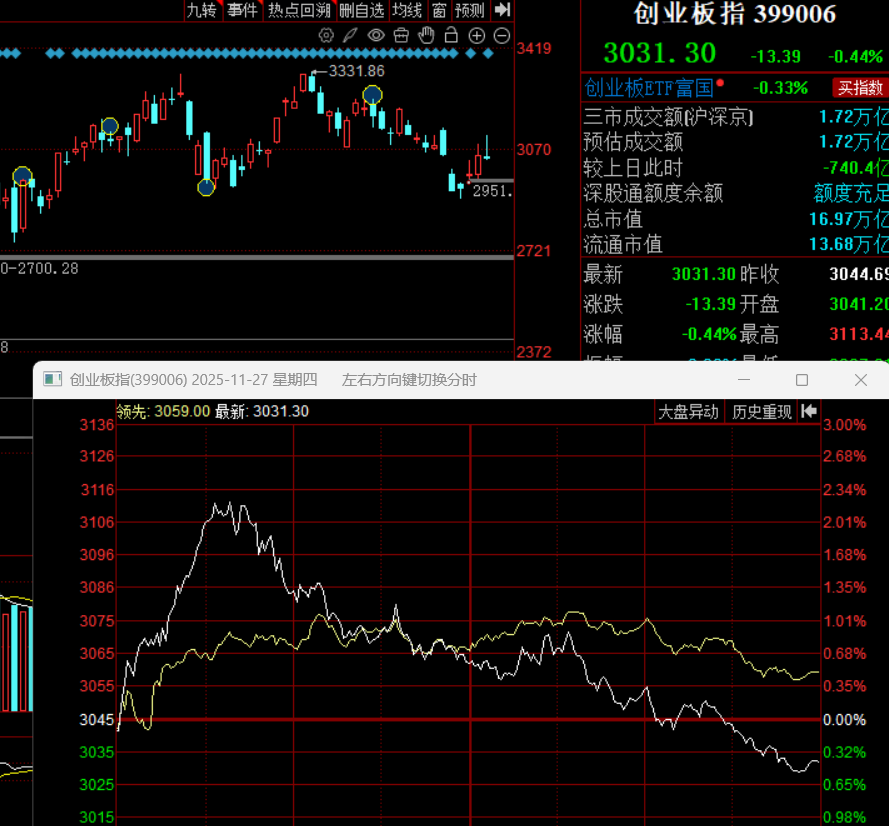Click the 大盘异动 button

(688, 411)
